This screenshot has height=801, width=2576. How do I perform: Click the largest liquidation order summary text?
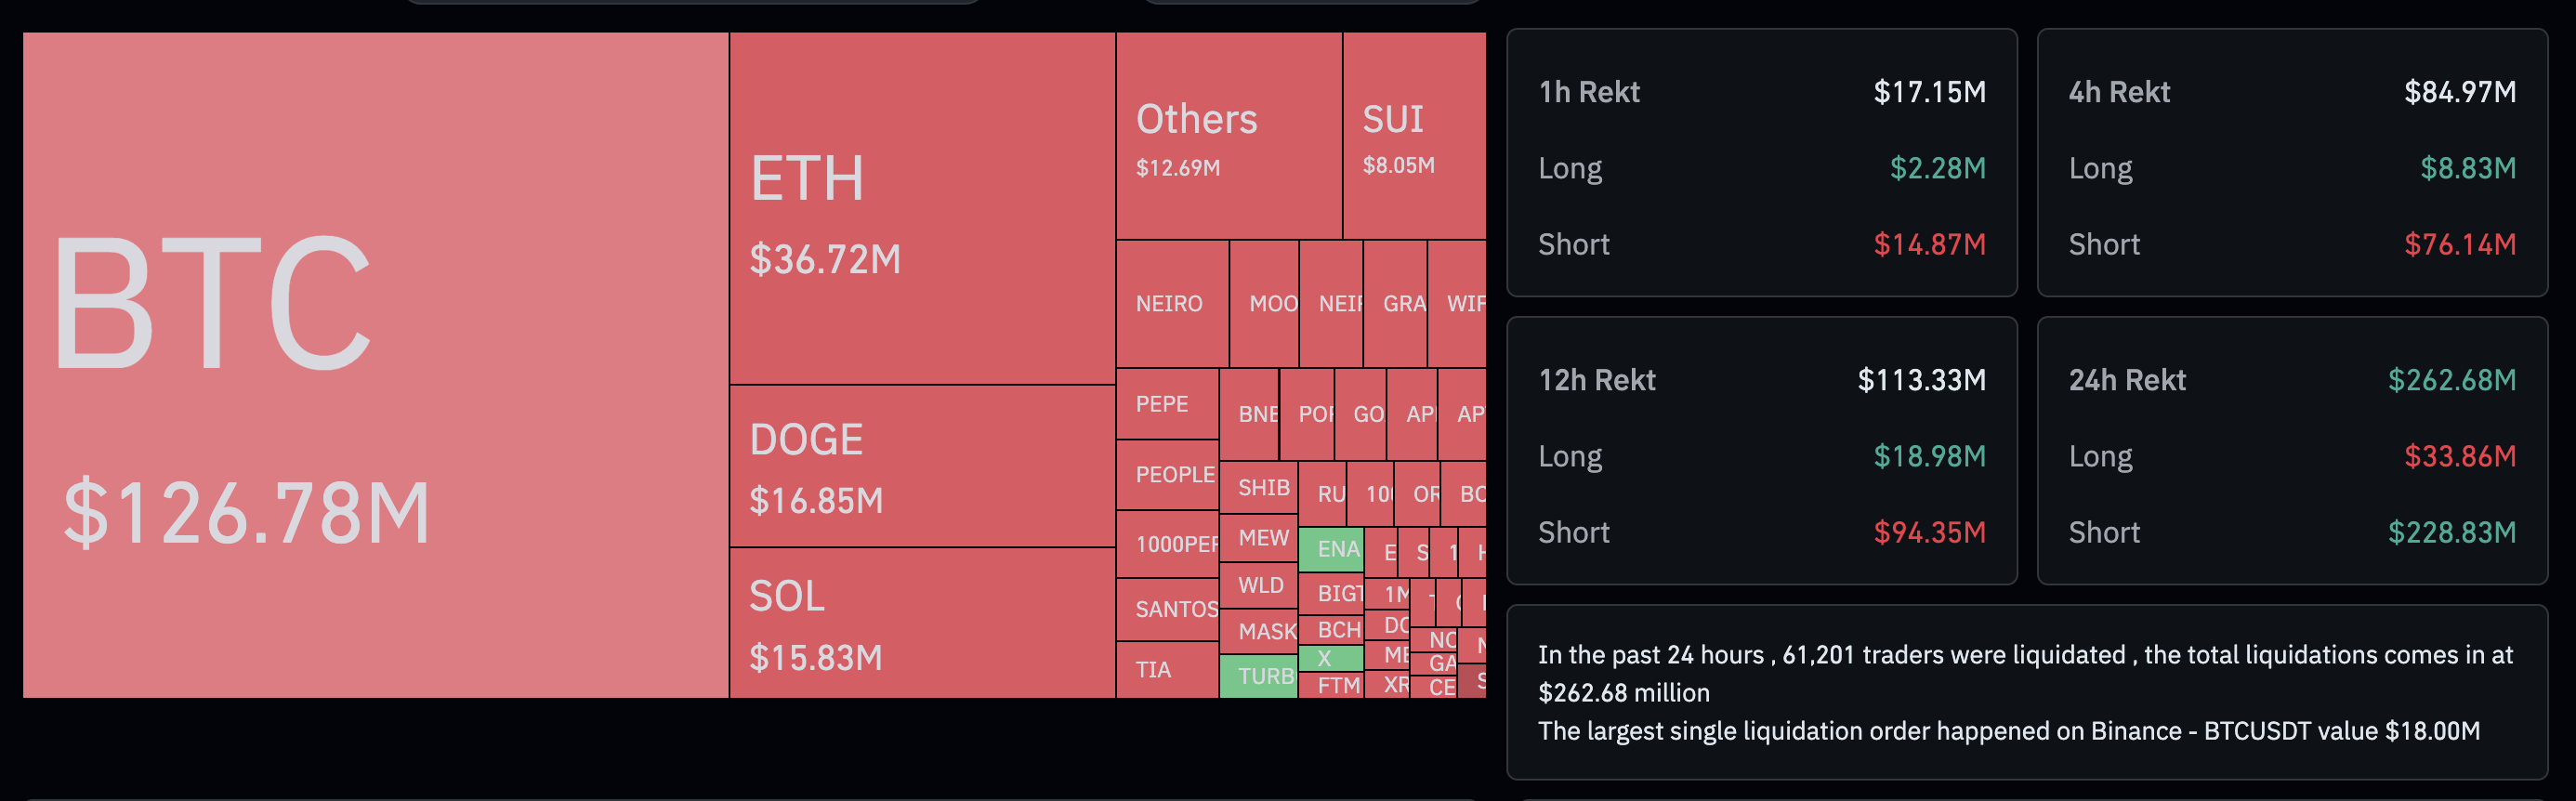(2008, 731)
